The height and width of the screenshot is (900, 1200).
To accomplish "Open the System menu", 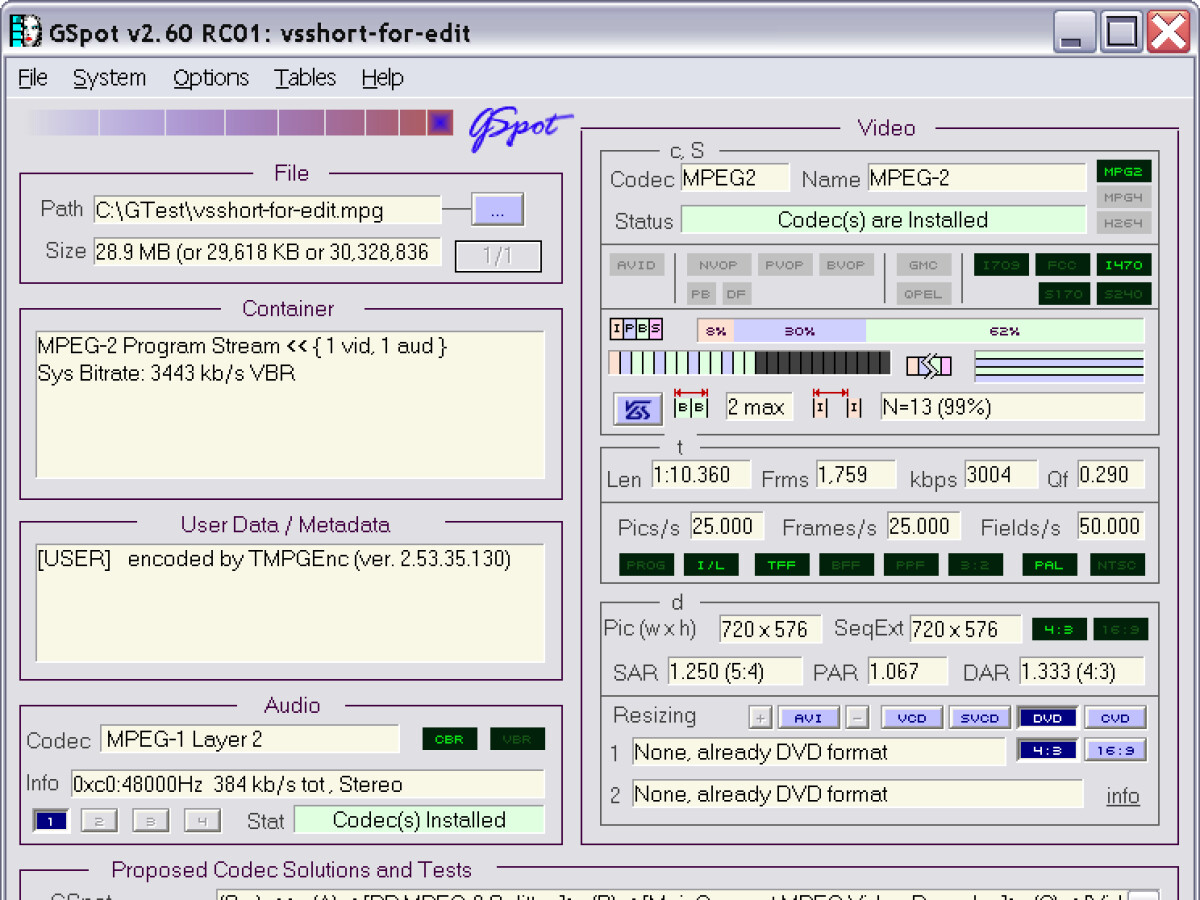I will coord(109,78).
